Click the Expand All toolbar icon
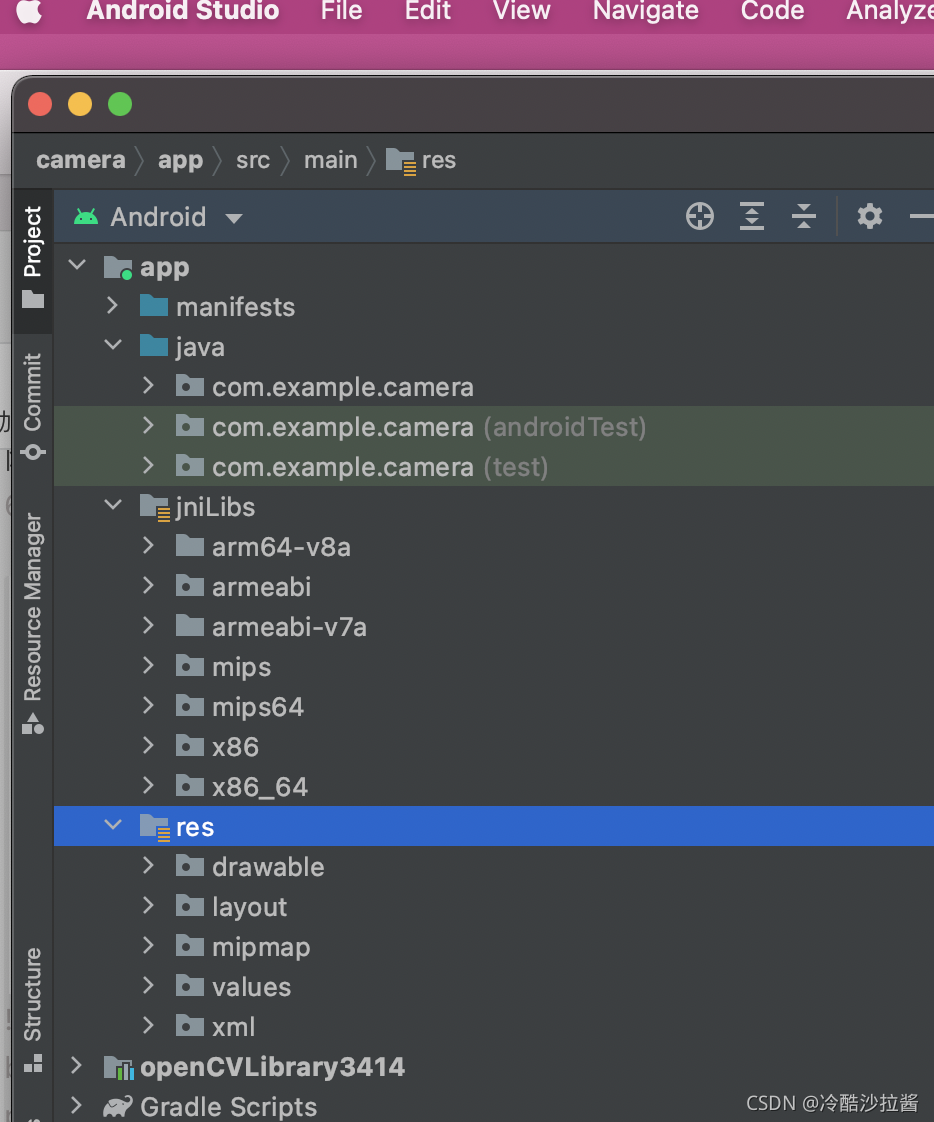 click(x=751, y=216)
